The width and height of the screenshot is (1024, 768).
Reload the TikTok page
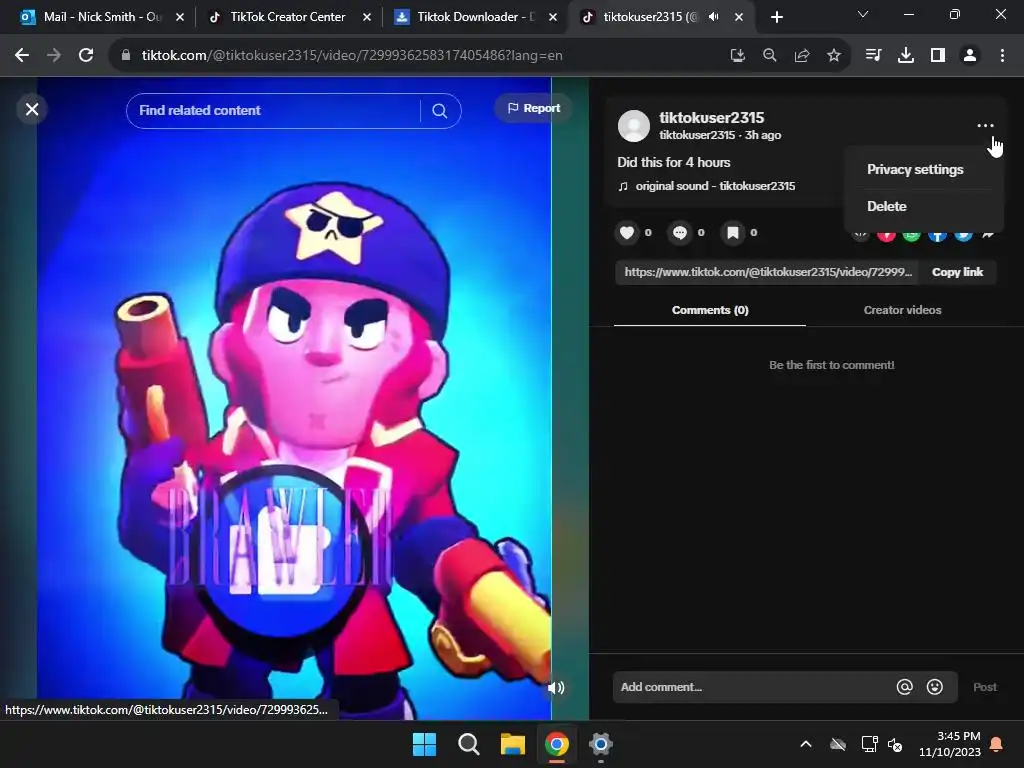(86, 56)
